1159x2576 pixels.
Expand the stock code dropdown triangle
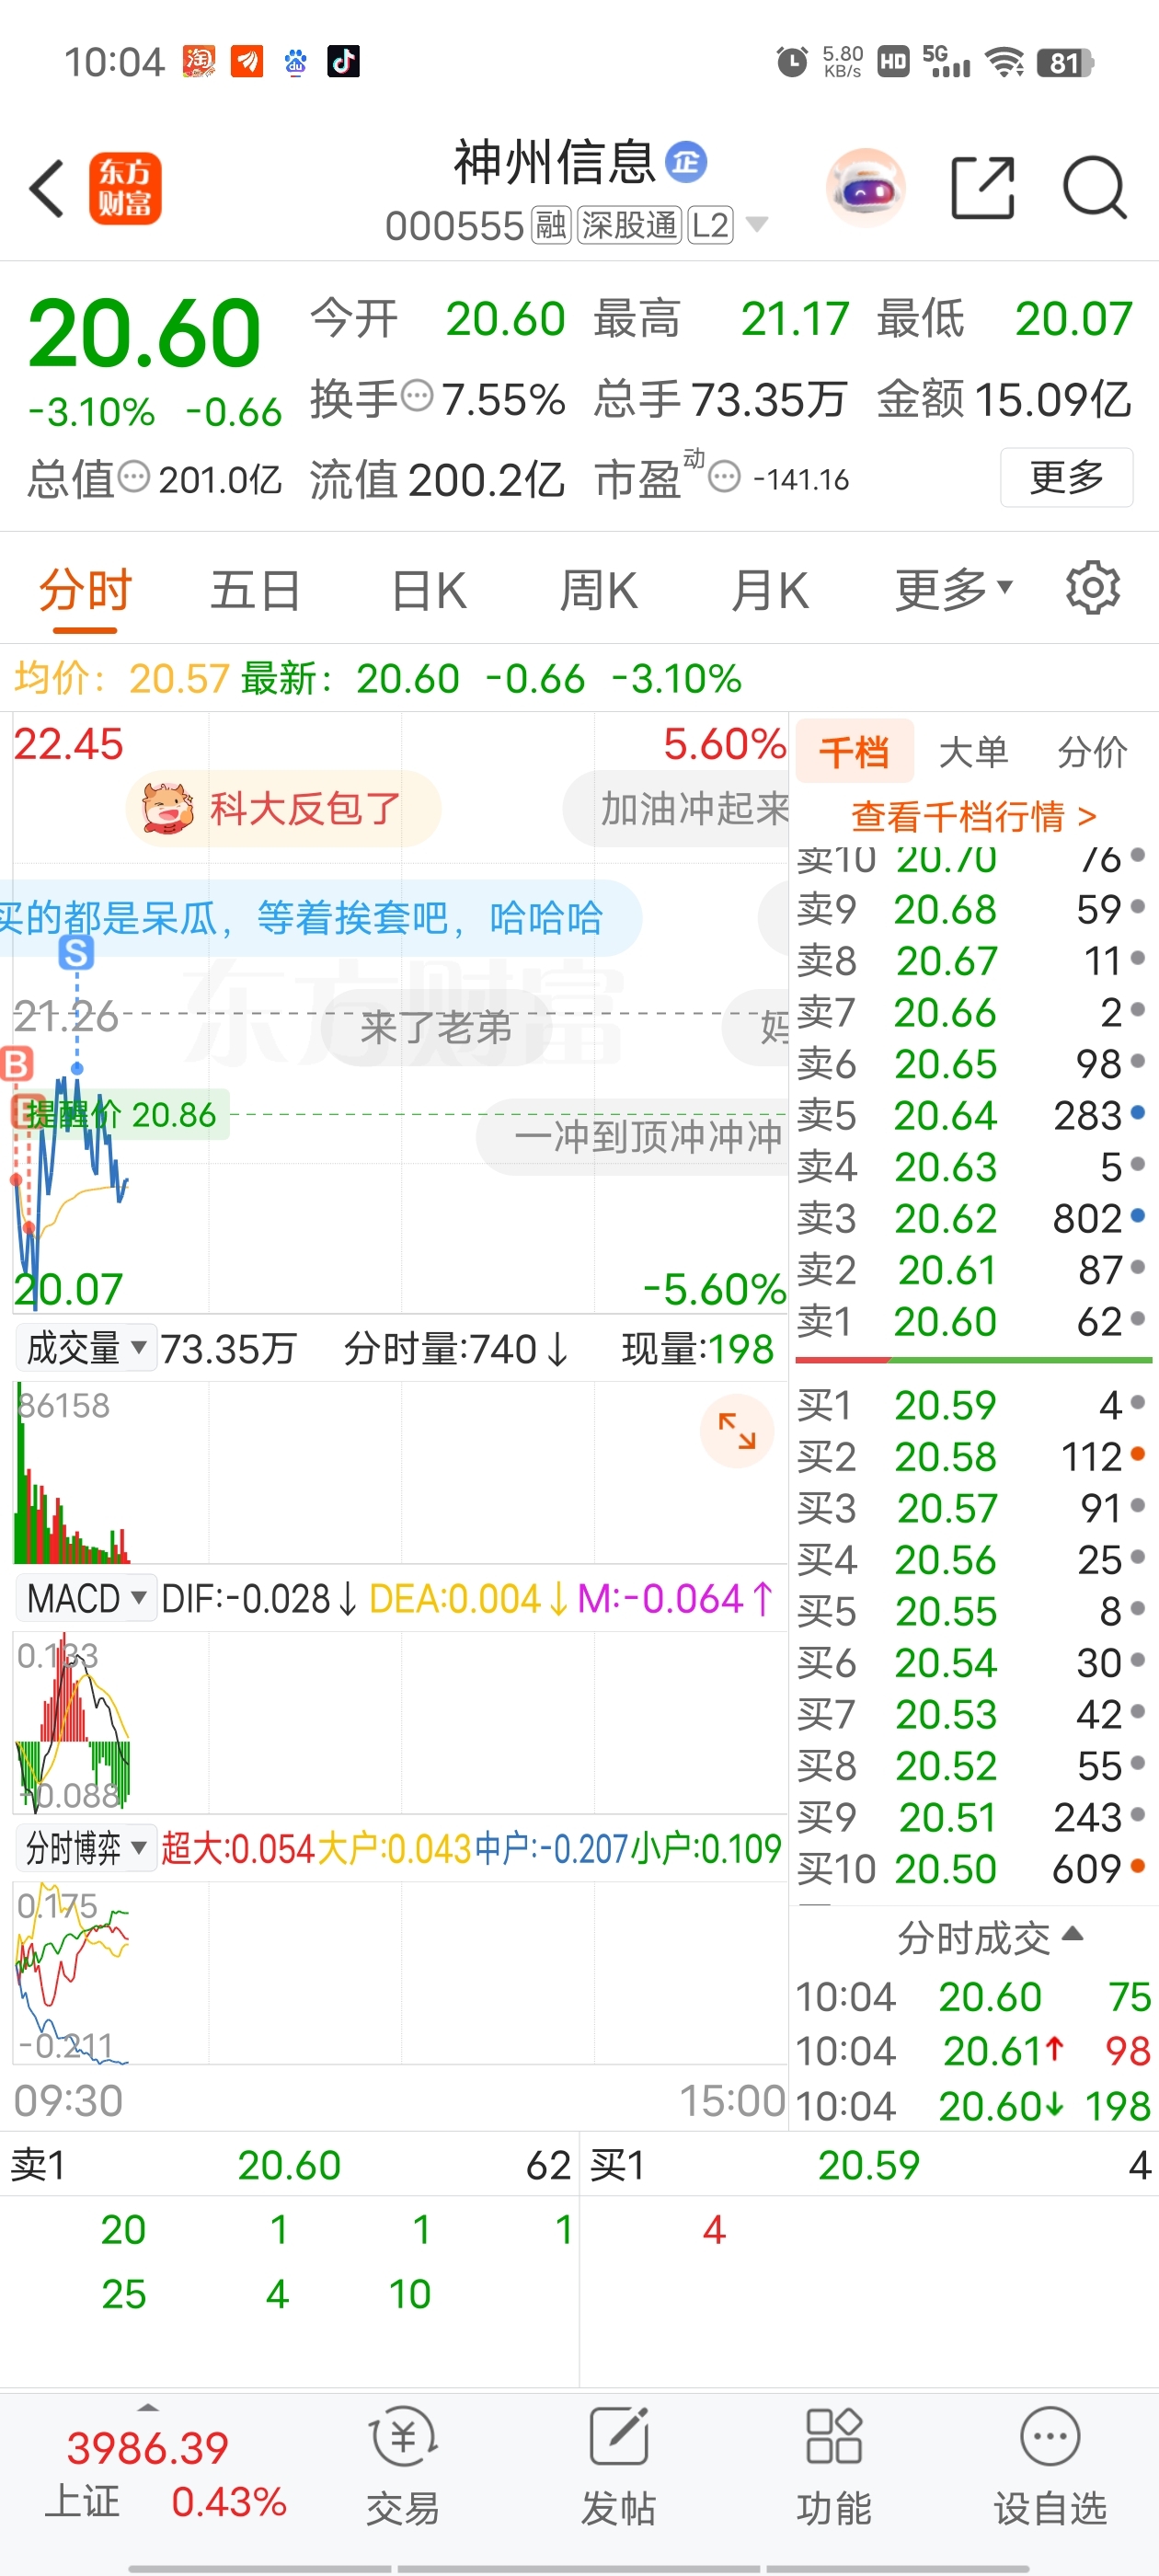pyautogui.click(x=757, y=225)
